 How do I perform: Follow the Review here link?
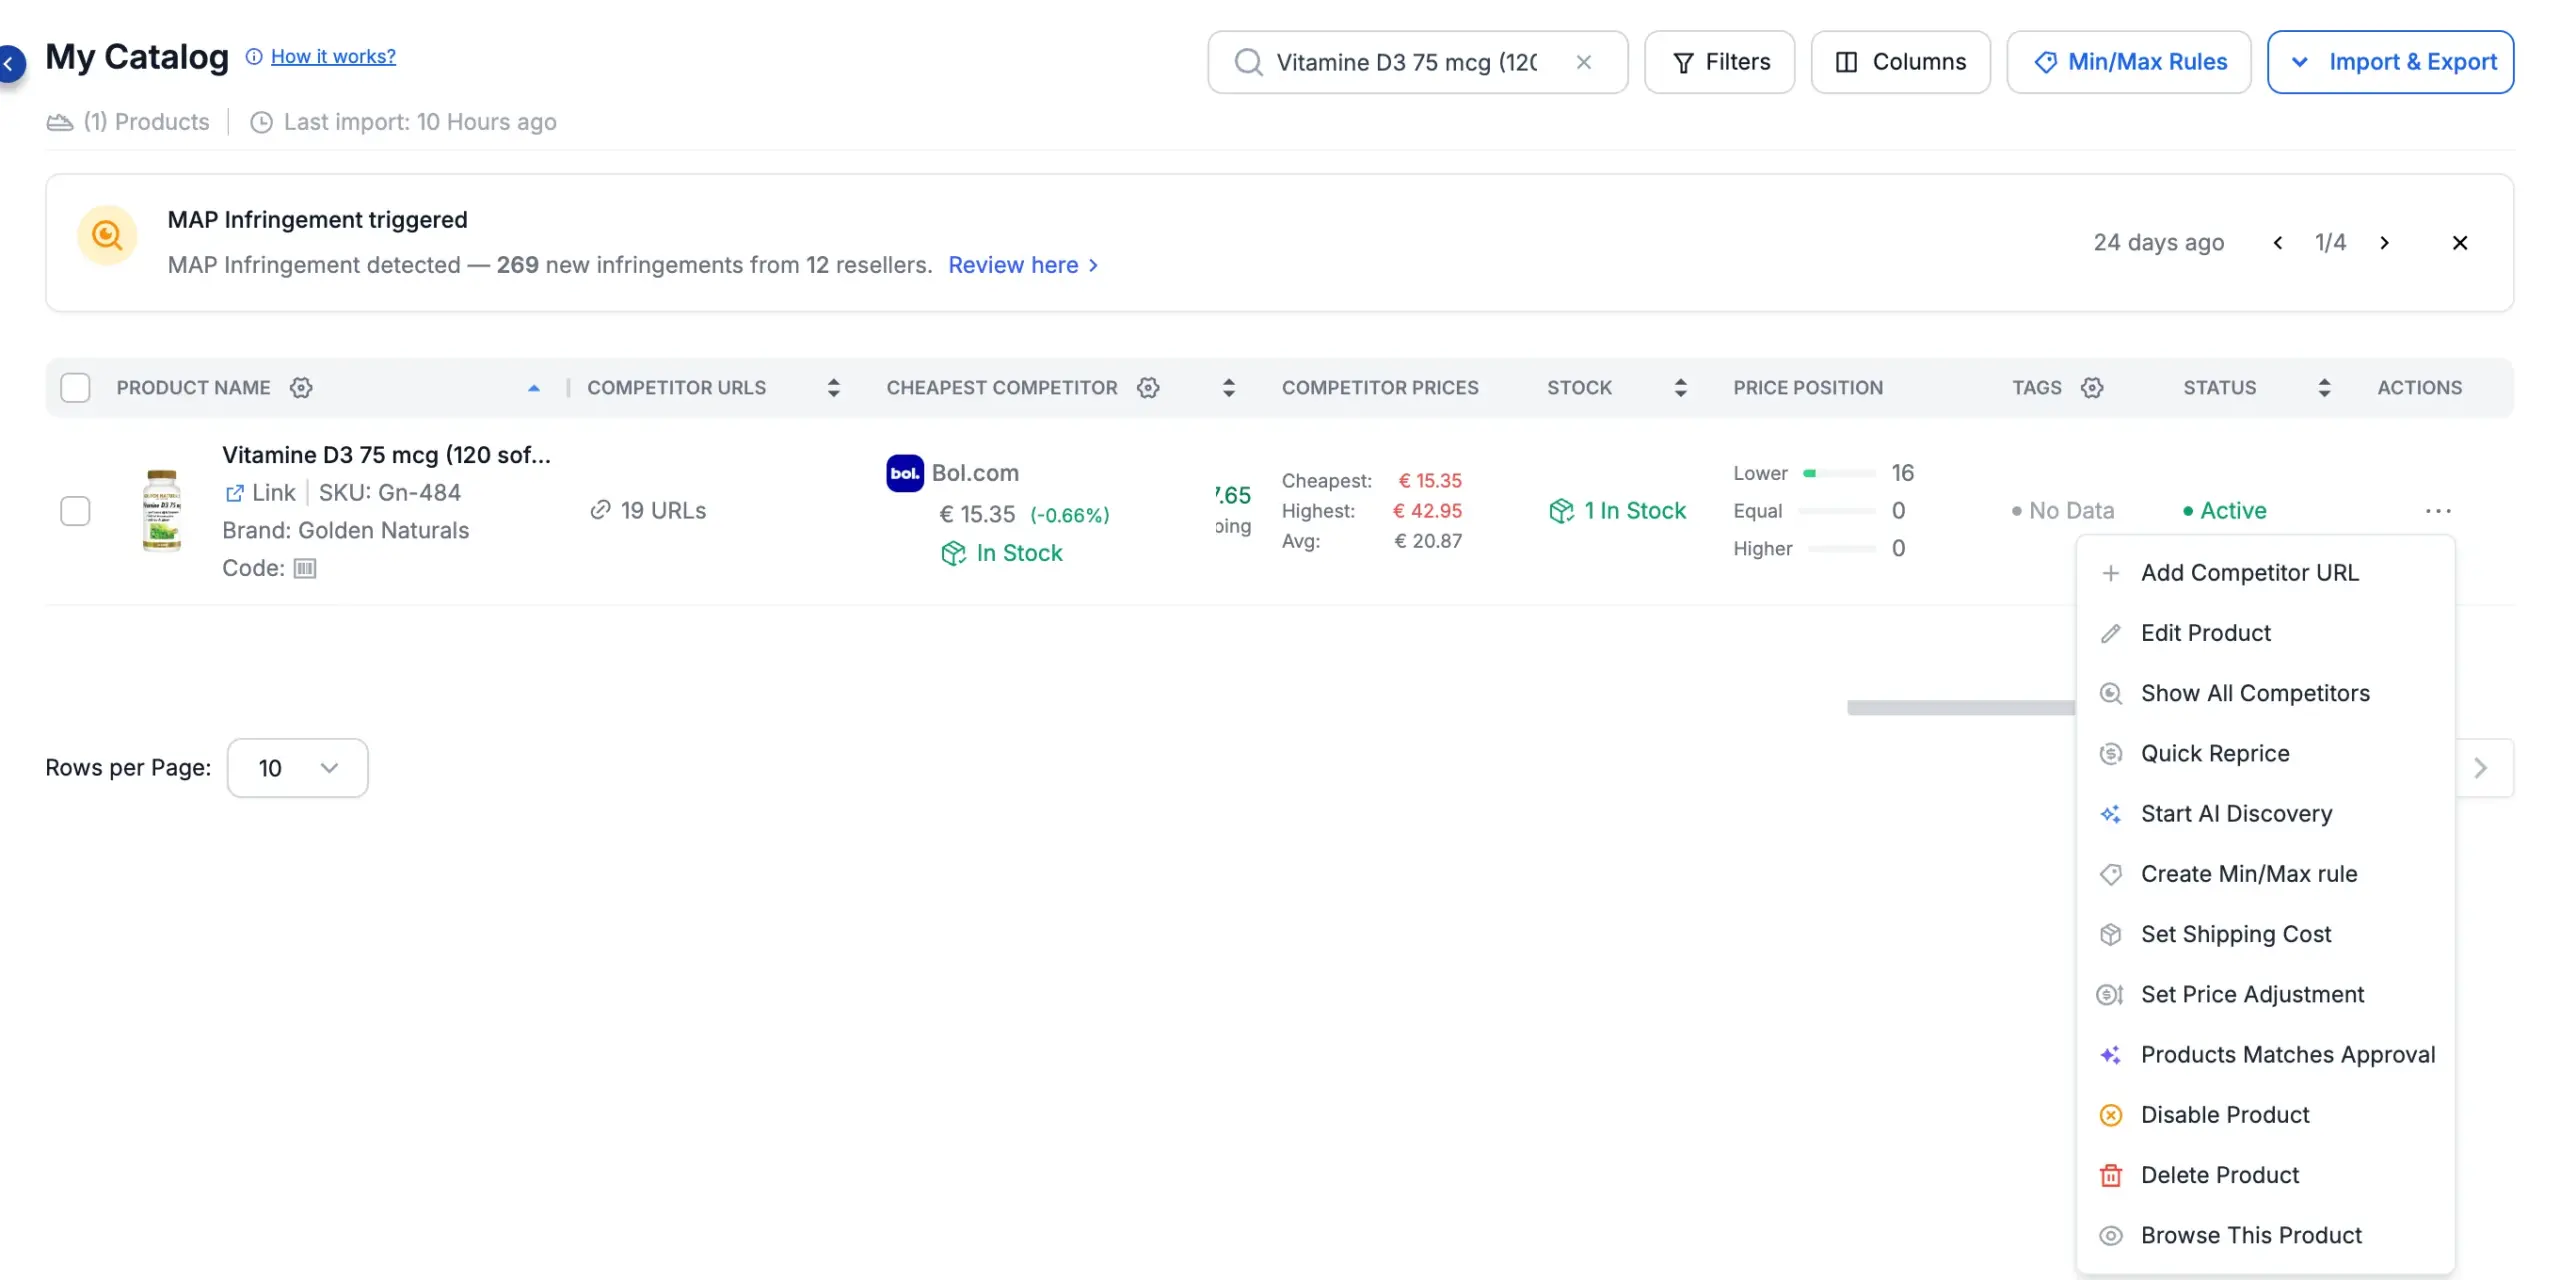1023,265
